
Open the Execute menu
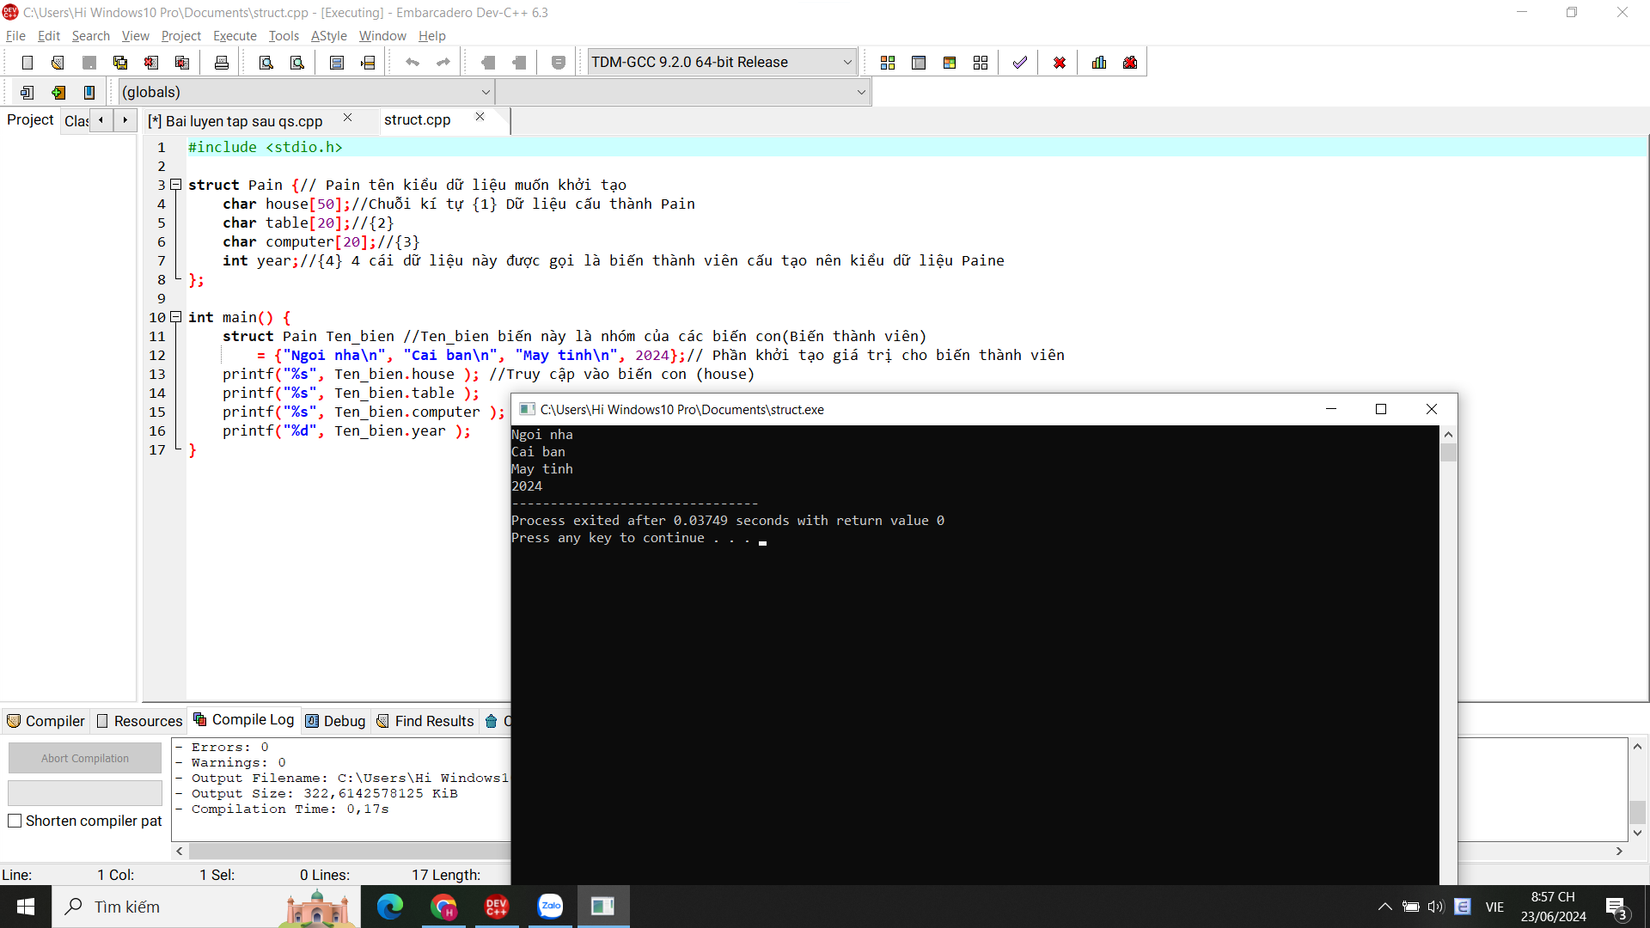pos(234,36)
